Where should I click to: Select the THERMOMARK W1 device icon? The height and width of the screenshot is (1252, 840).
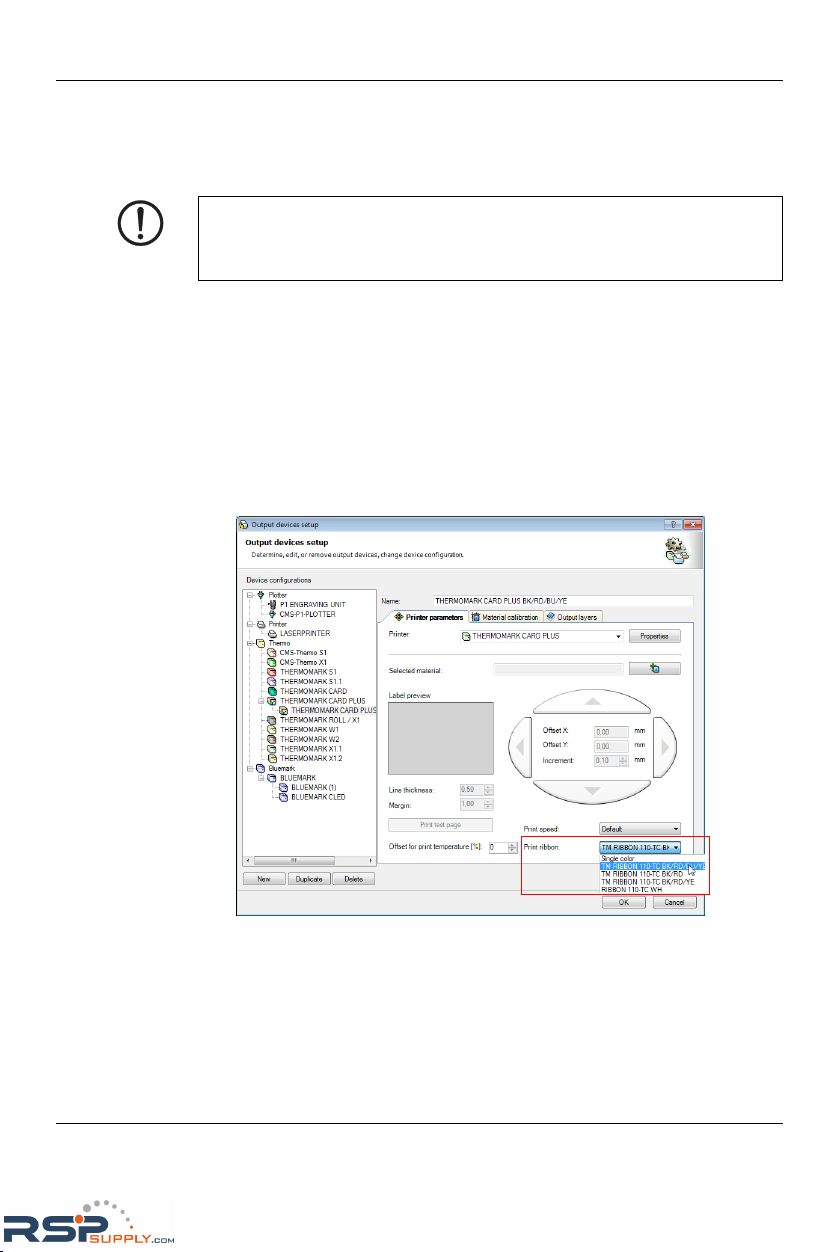coord(272,729)
